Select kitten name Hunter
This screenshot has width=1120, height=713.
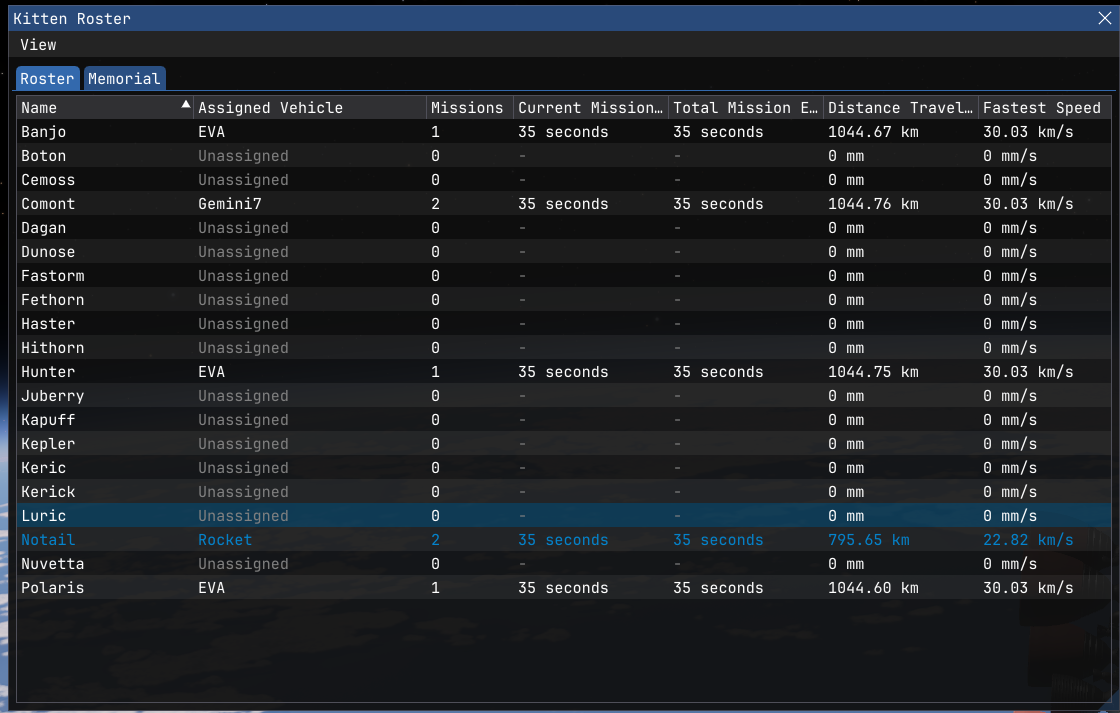[48, 372]
